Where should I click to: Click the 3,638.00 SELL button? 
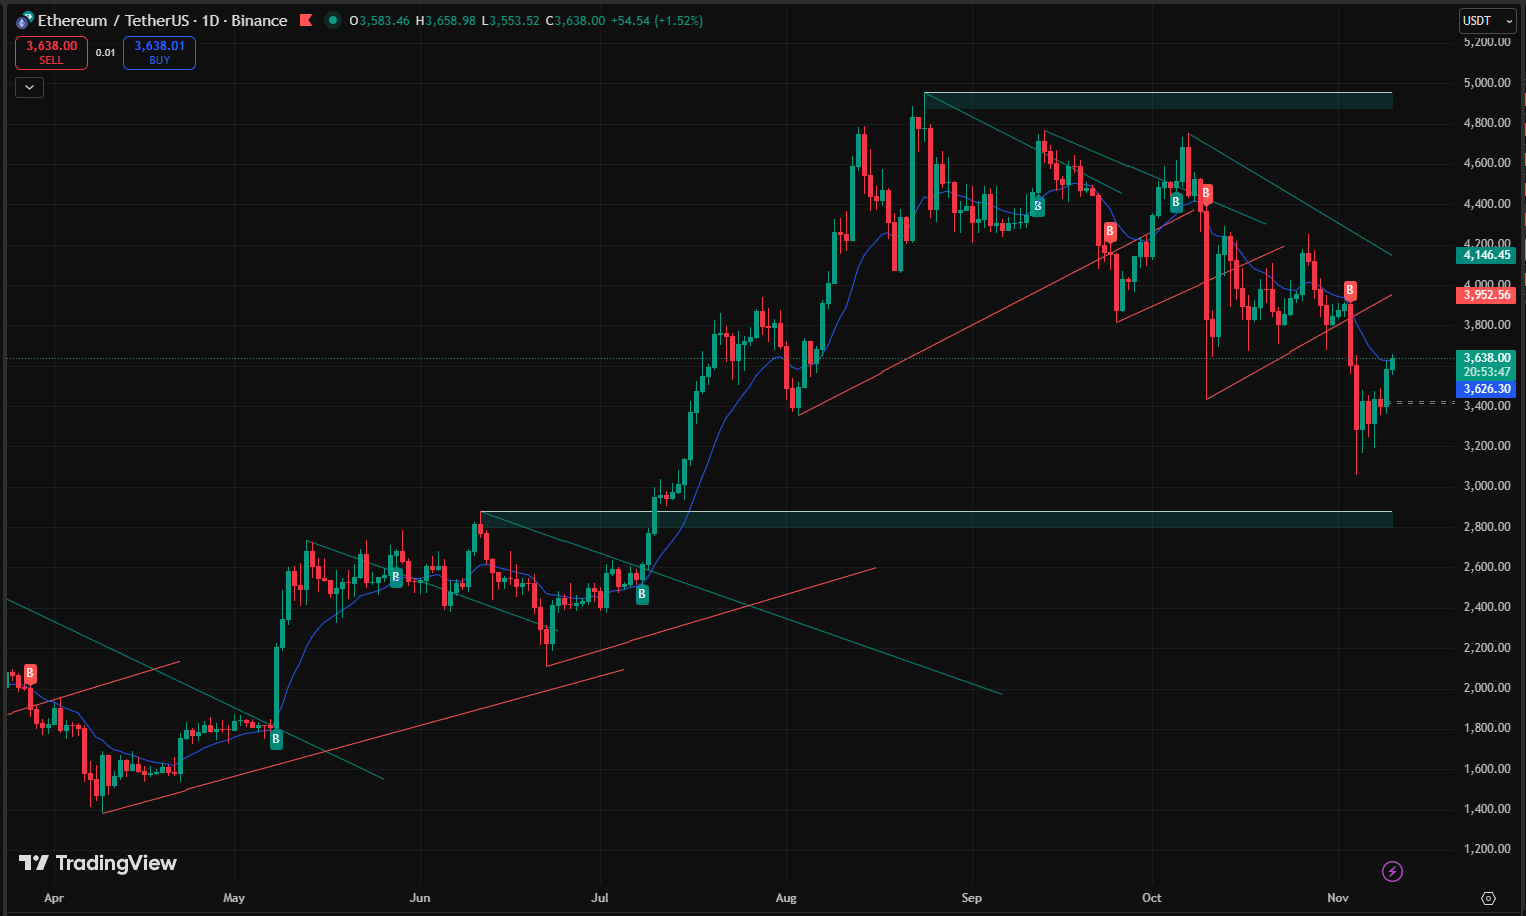click(x=51, y=52)
